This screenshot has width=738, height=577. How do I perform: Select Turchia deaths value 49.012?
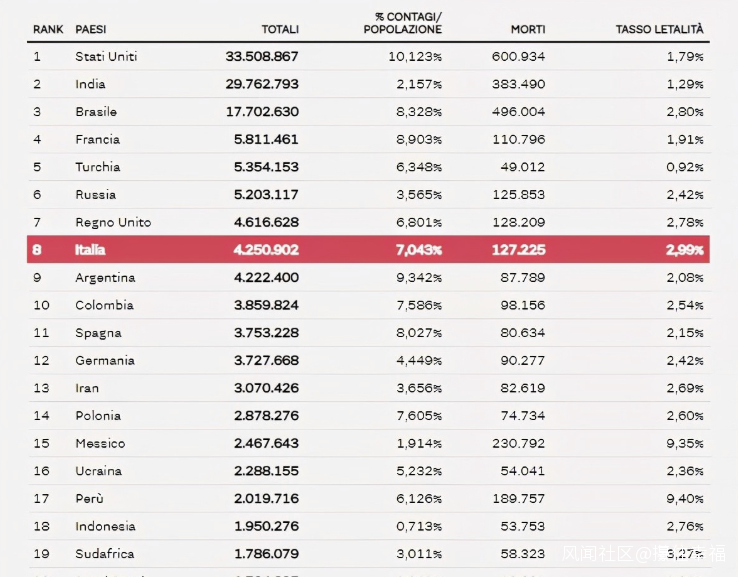click(x=518, y=167)
